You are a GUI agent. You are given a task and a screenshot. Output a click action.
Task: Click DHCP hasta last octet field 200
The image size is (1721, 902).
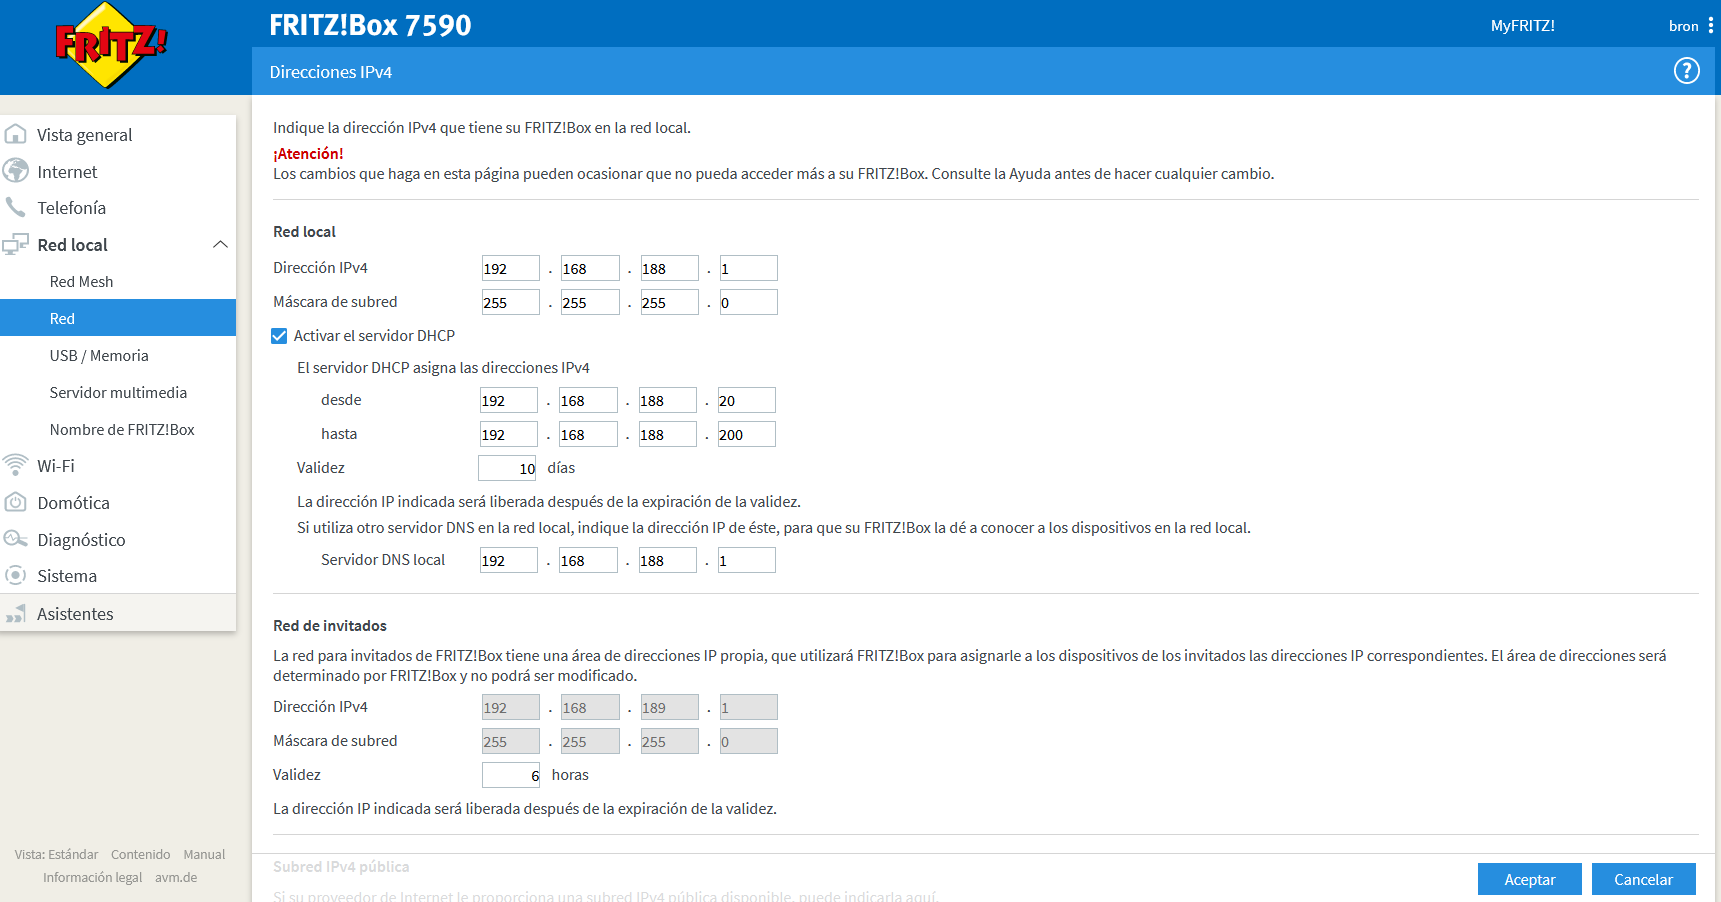coord(746,434)
